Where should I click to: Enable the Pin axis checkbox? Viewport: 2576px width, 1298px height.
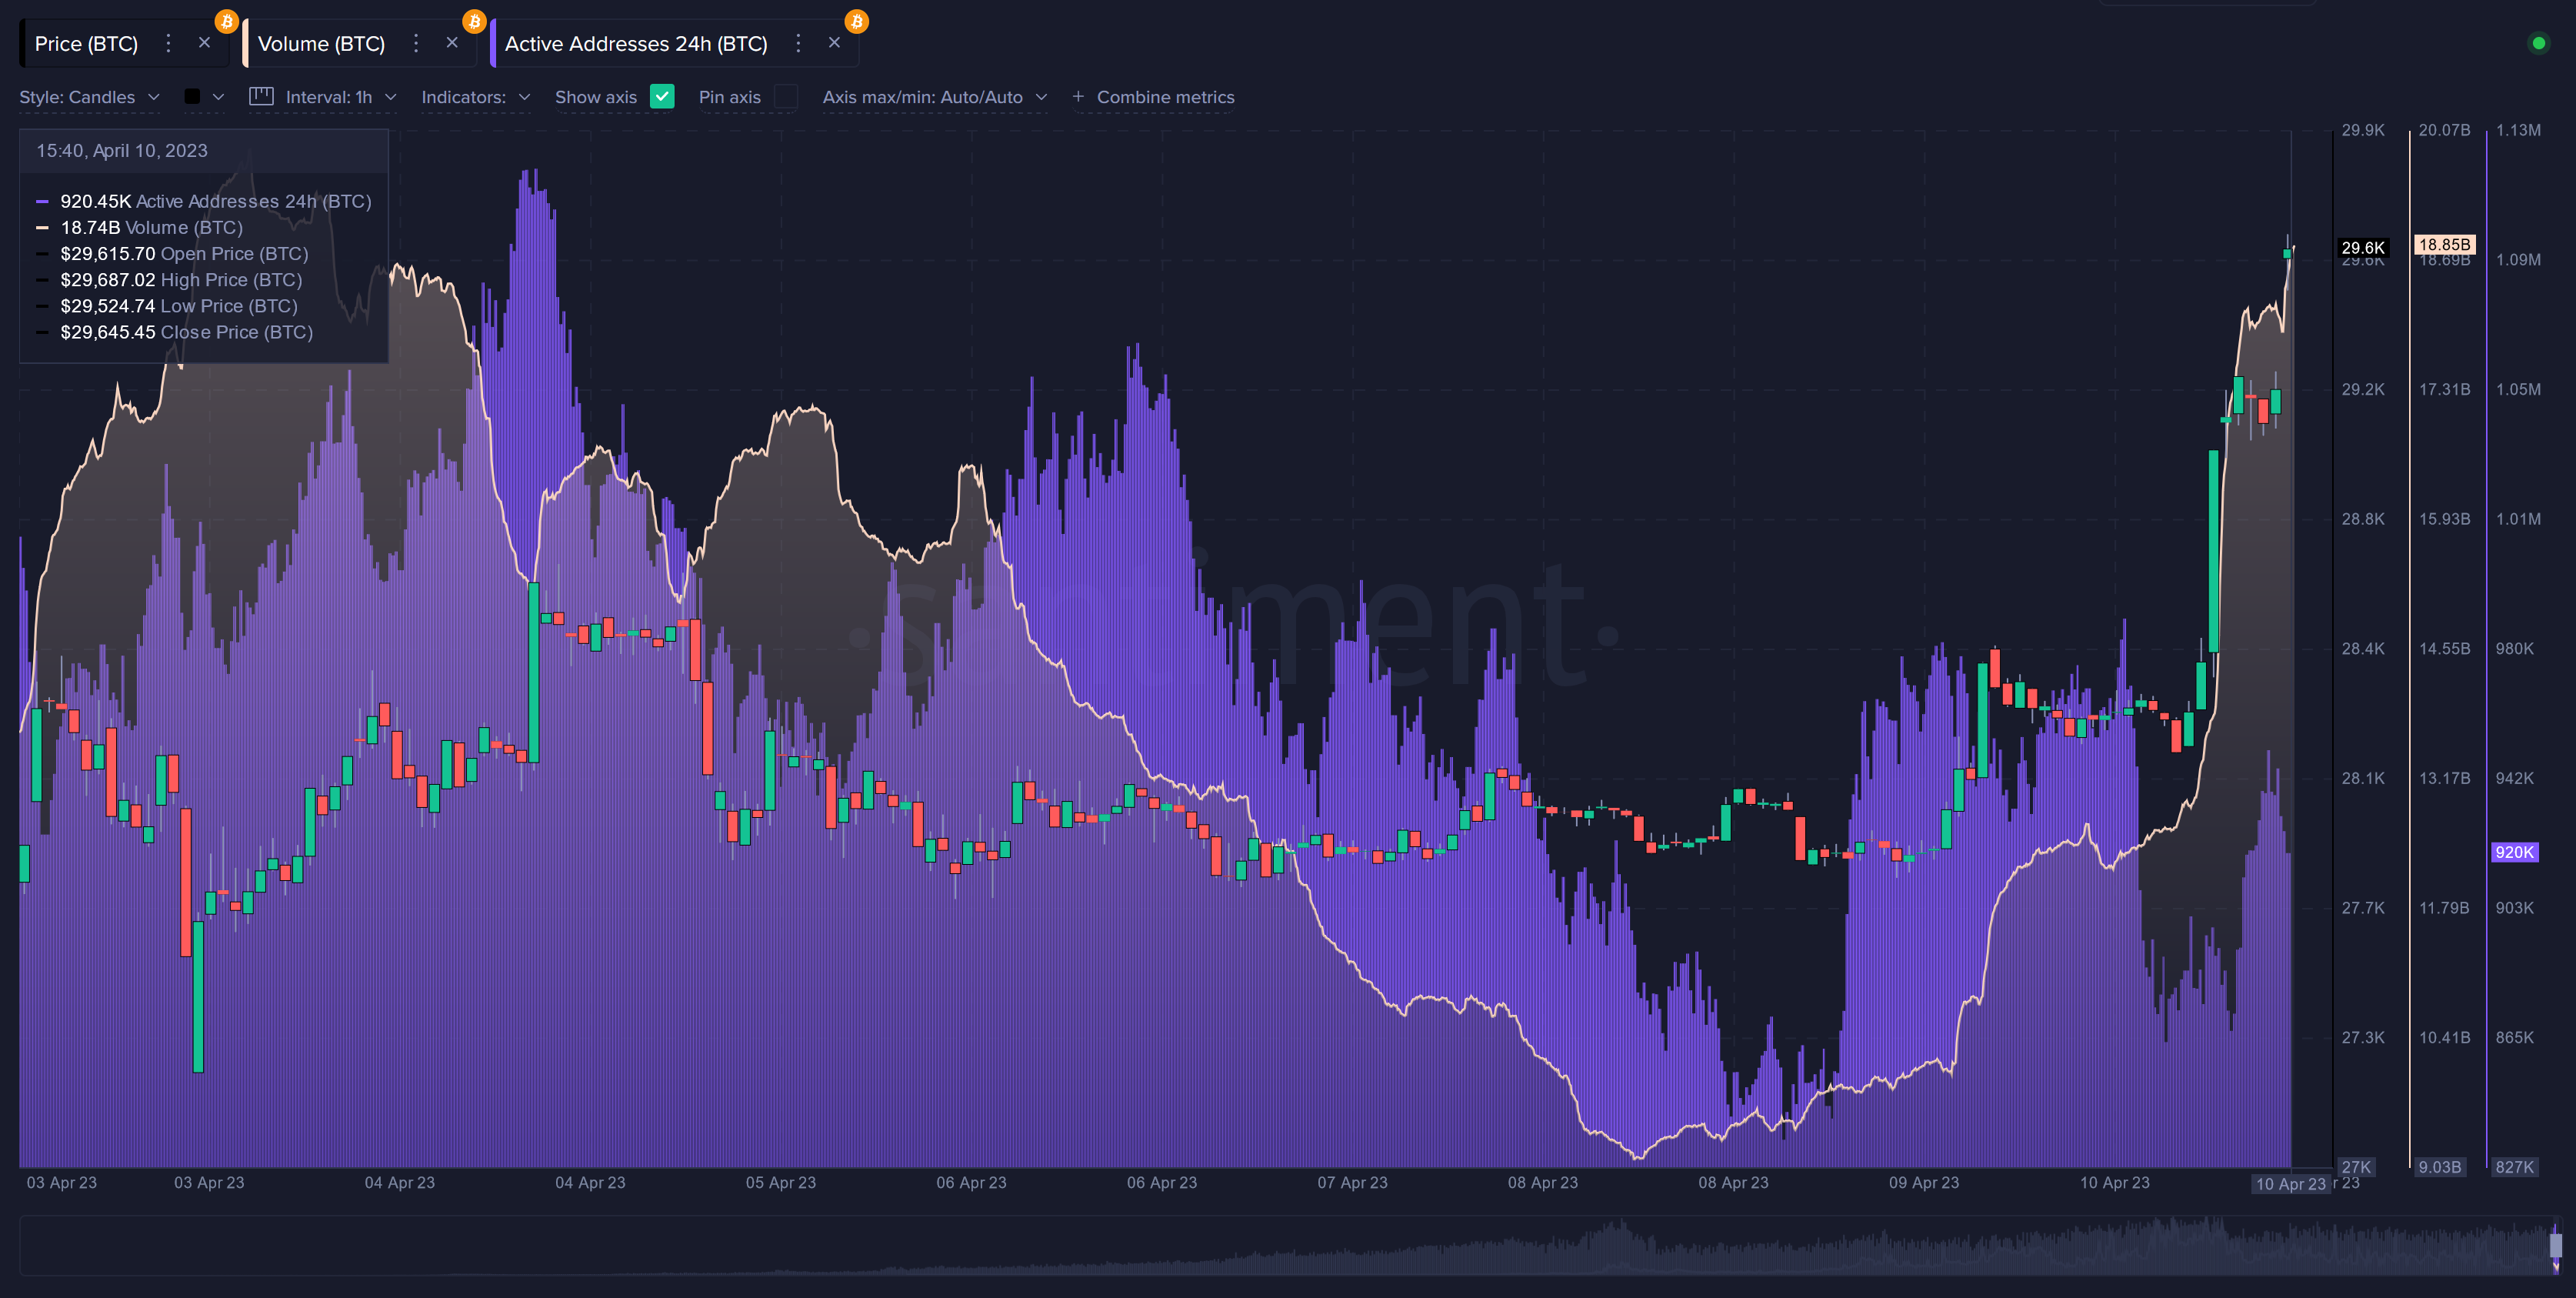click(x=787, y=97)
